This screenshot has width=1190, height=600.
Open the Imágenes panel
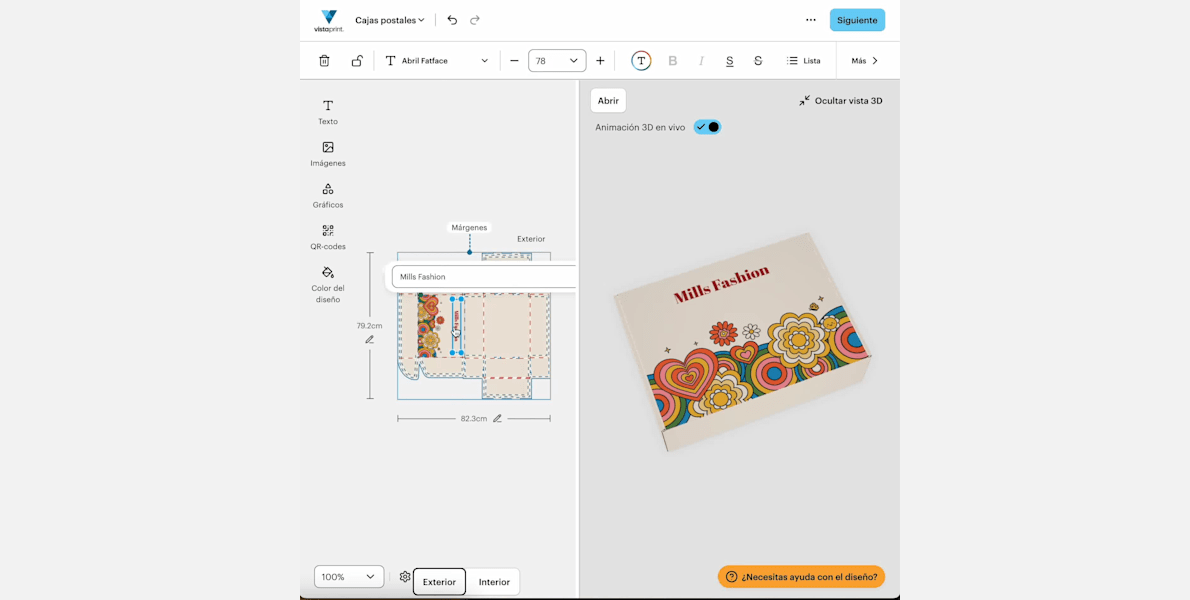coord(328,154)
